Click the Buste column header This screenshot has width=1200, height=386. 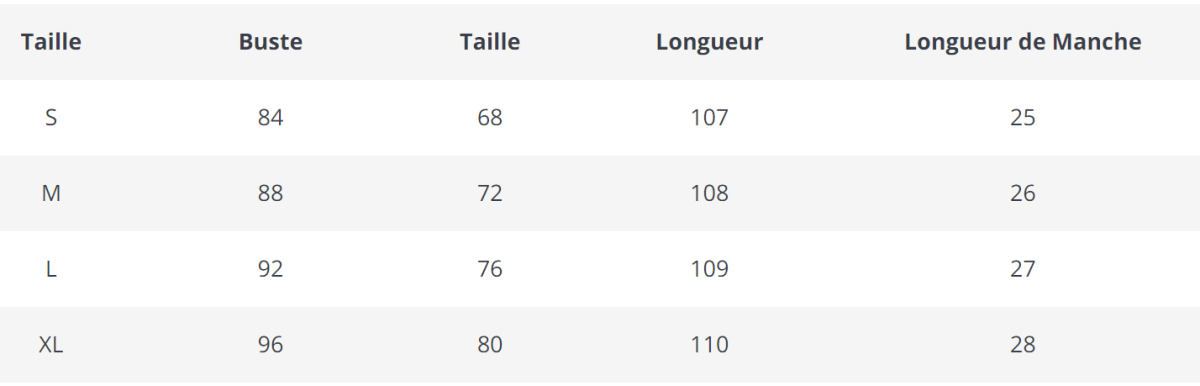(x=270, y=42)
